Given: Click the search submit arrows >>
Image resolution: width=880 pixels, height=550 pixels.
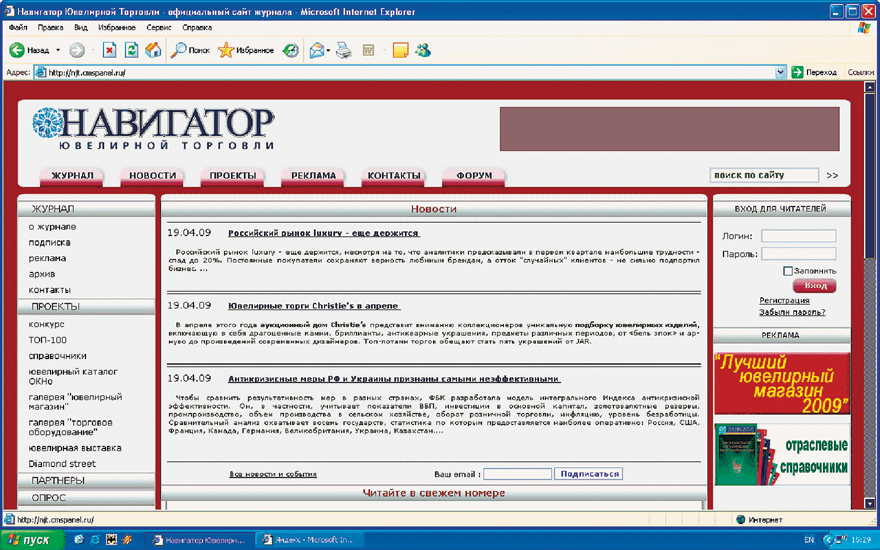Looking at the screenshot, I should coord(832,176).
